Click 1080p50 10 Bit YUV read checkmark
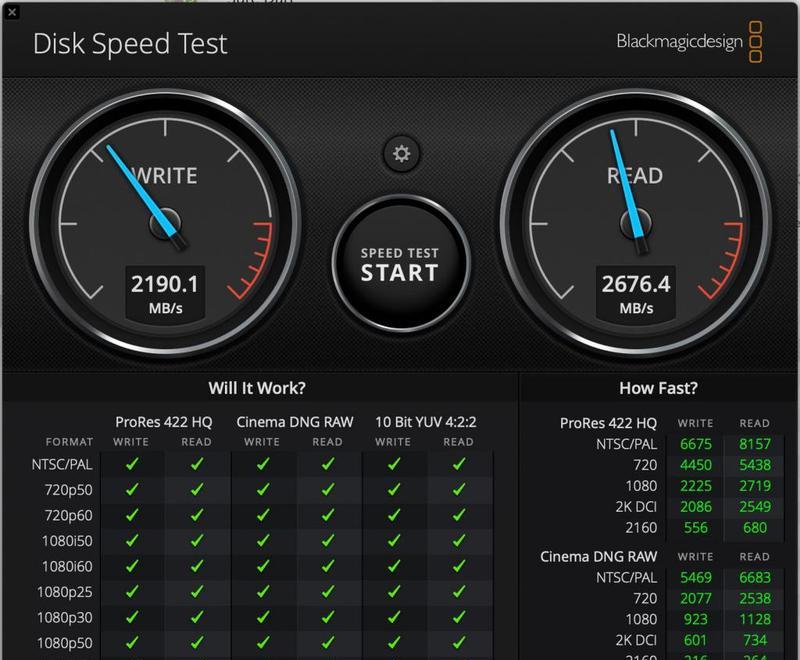This screenshot has width=800, height=660. click(x=458, y=642)
